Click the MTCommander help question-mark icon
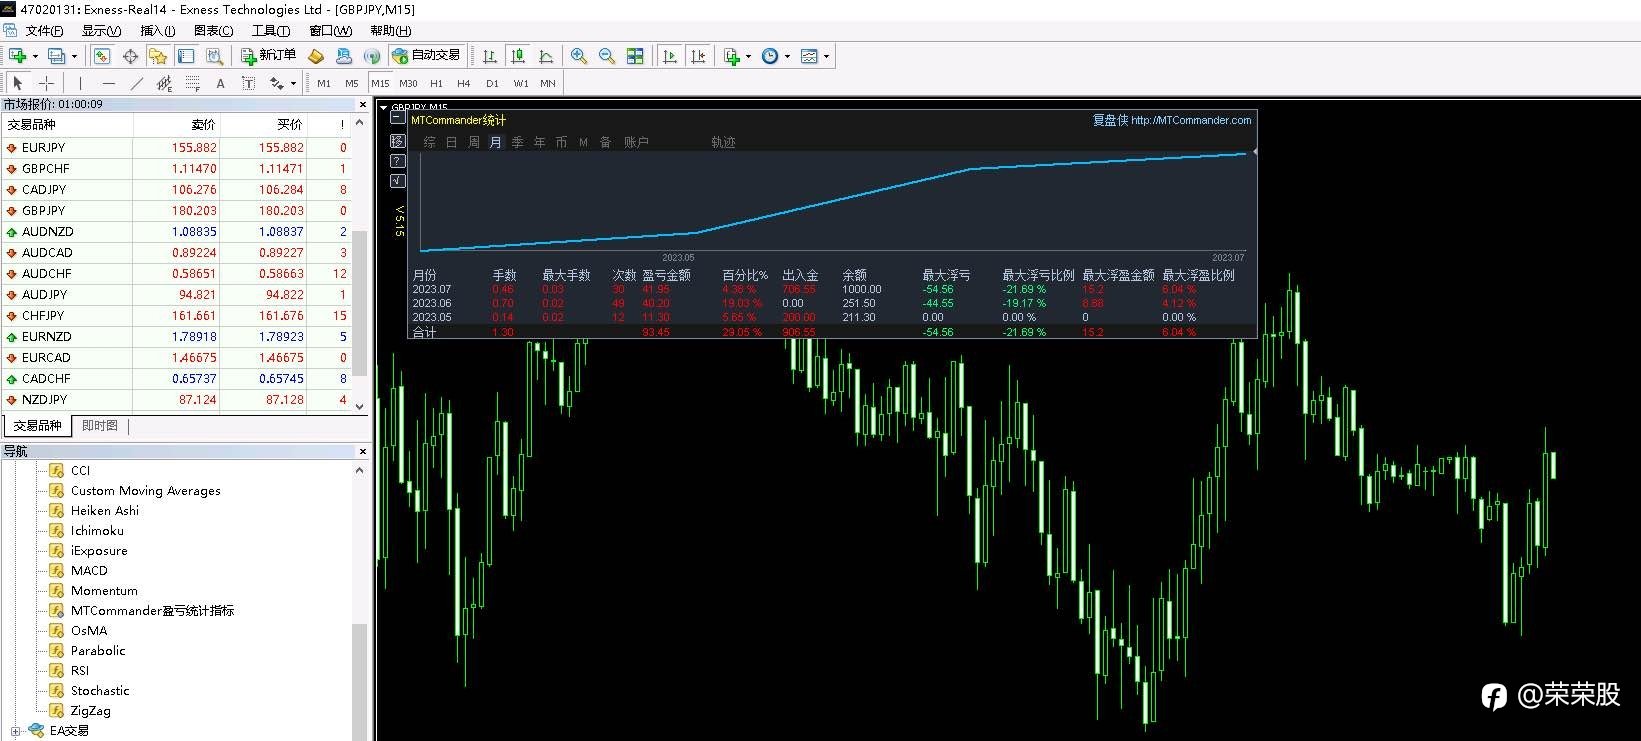 [397, 161]
